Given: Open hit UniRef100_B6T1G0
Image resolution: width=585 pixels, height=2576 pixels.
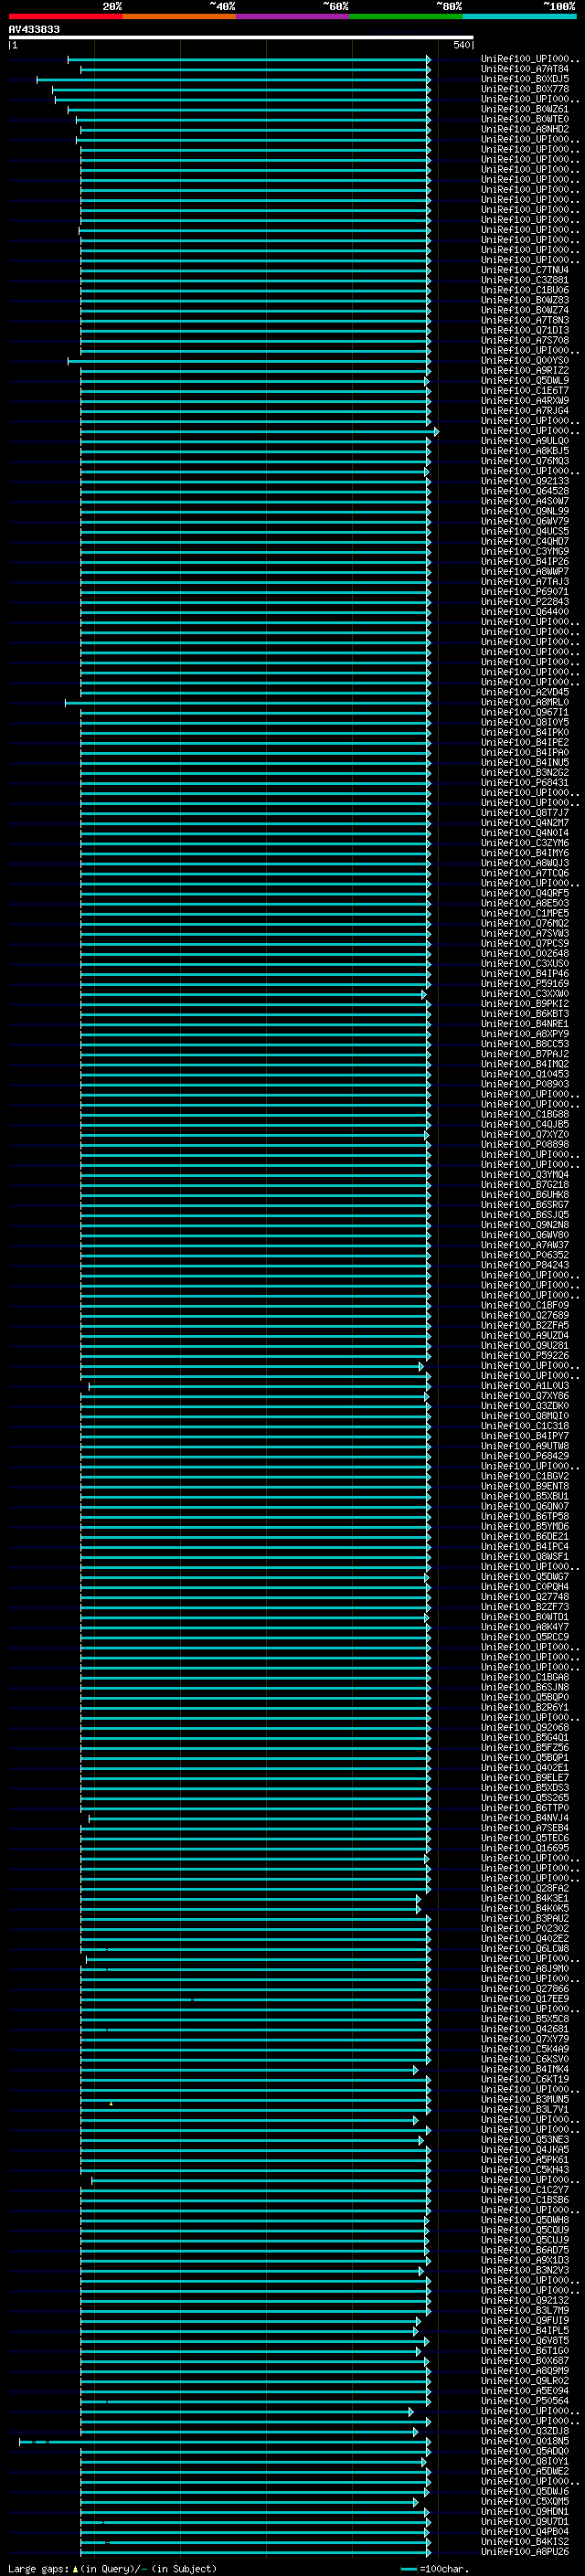Looking at the screenshot, I should pyautogui.click(x=524, y=2351).
